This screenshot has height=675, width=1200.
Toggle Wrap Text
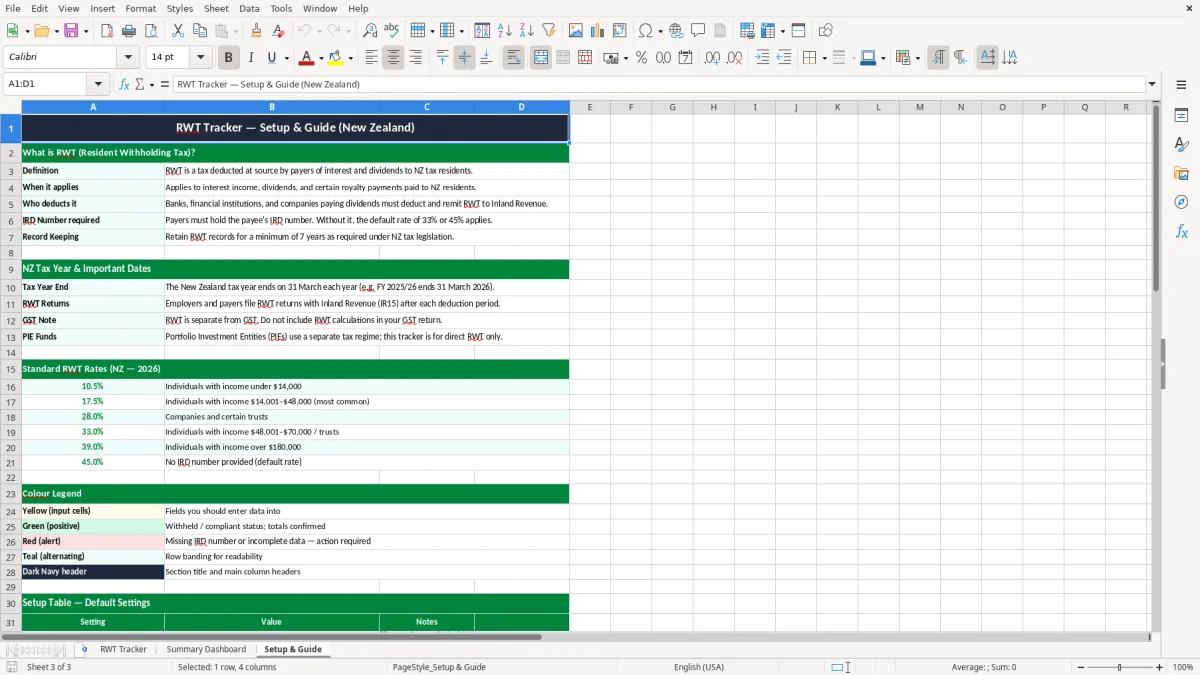click(513, 58)
